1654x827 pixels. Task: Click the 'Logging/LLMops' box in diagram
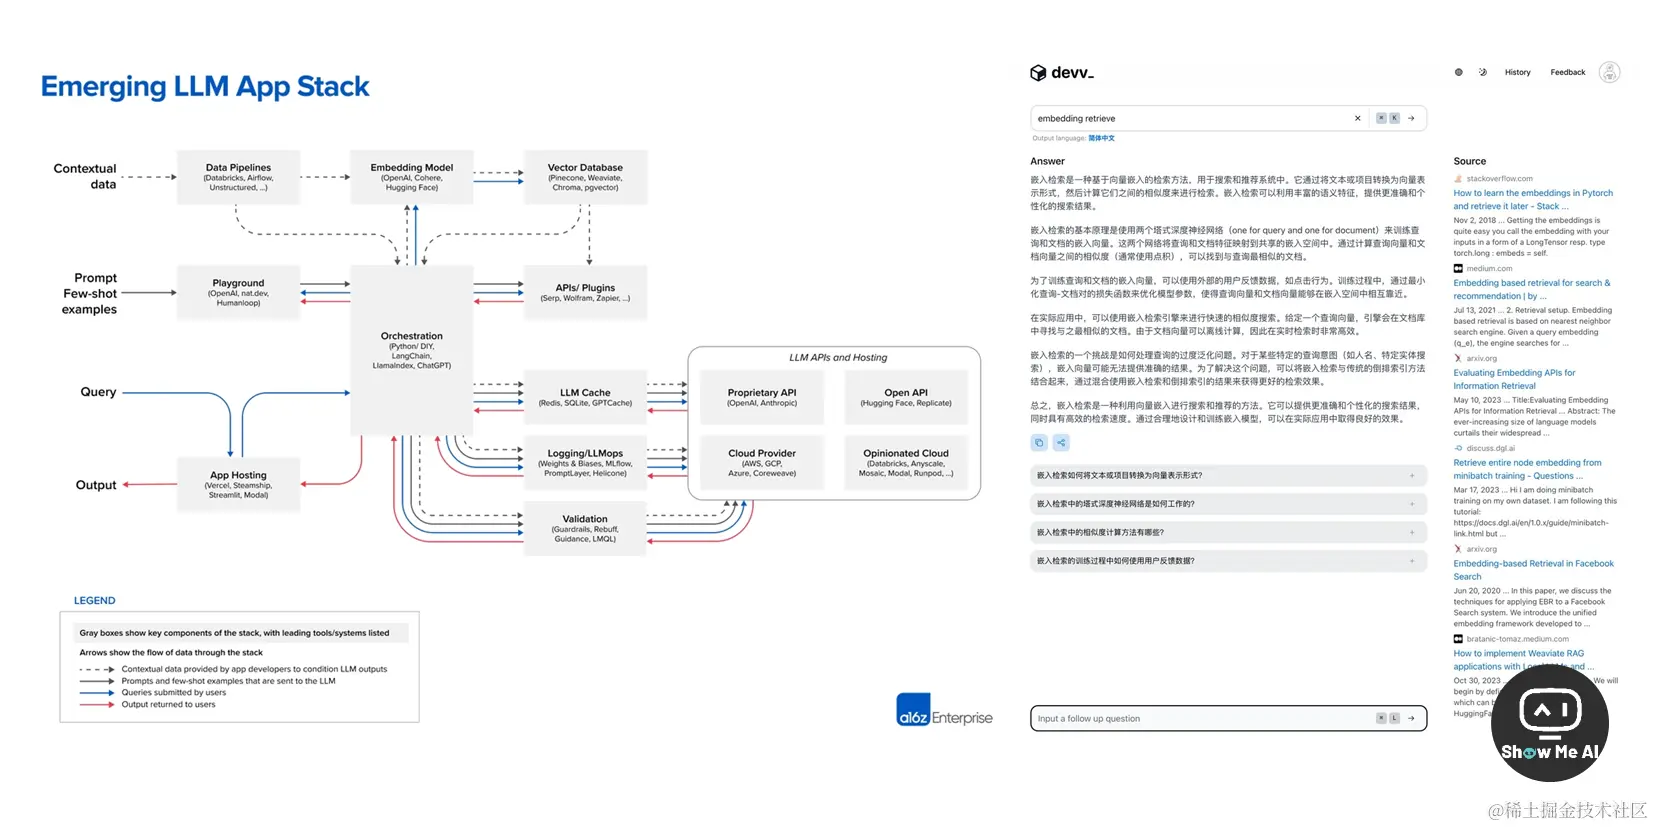585,462
